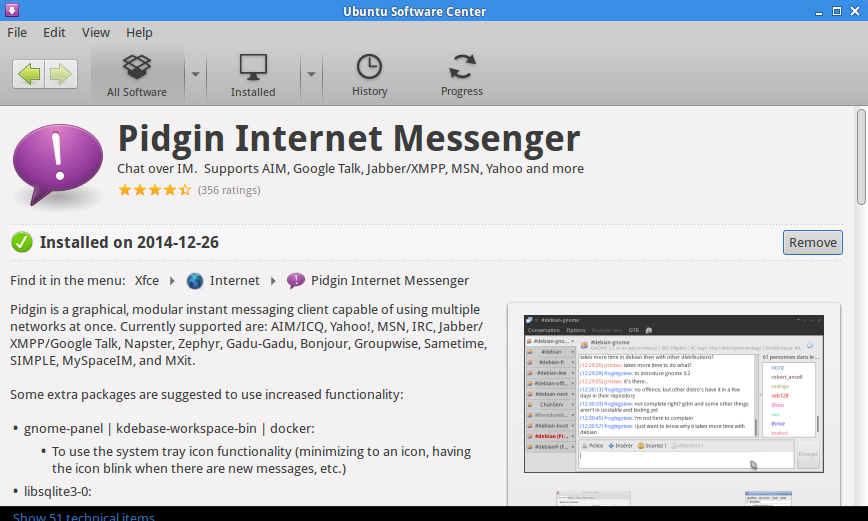
Task: Minimize the Ubuntu Software Center window
Action: (819, 12)
